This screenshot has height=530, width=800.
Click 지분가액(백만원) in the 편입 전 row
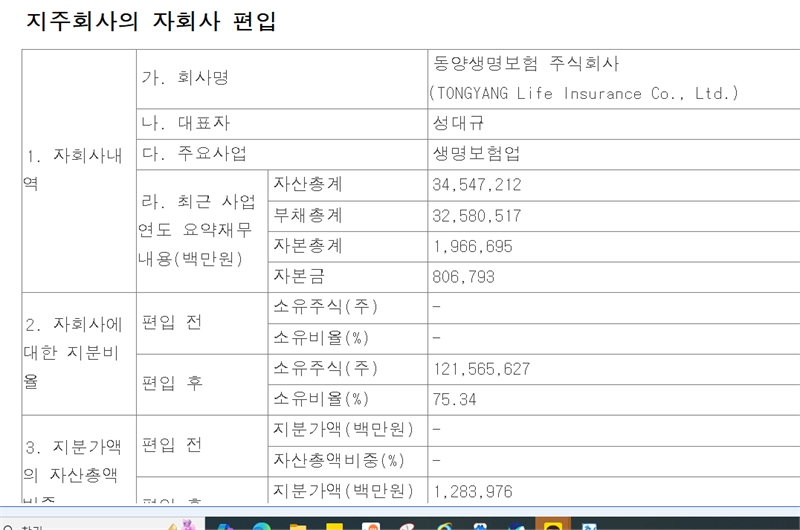tap(343, 430)
